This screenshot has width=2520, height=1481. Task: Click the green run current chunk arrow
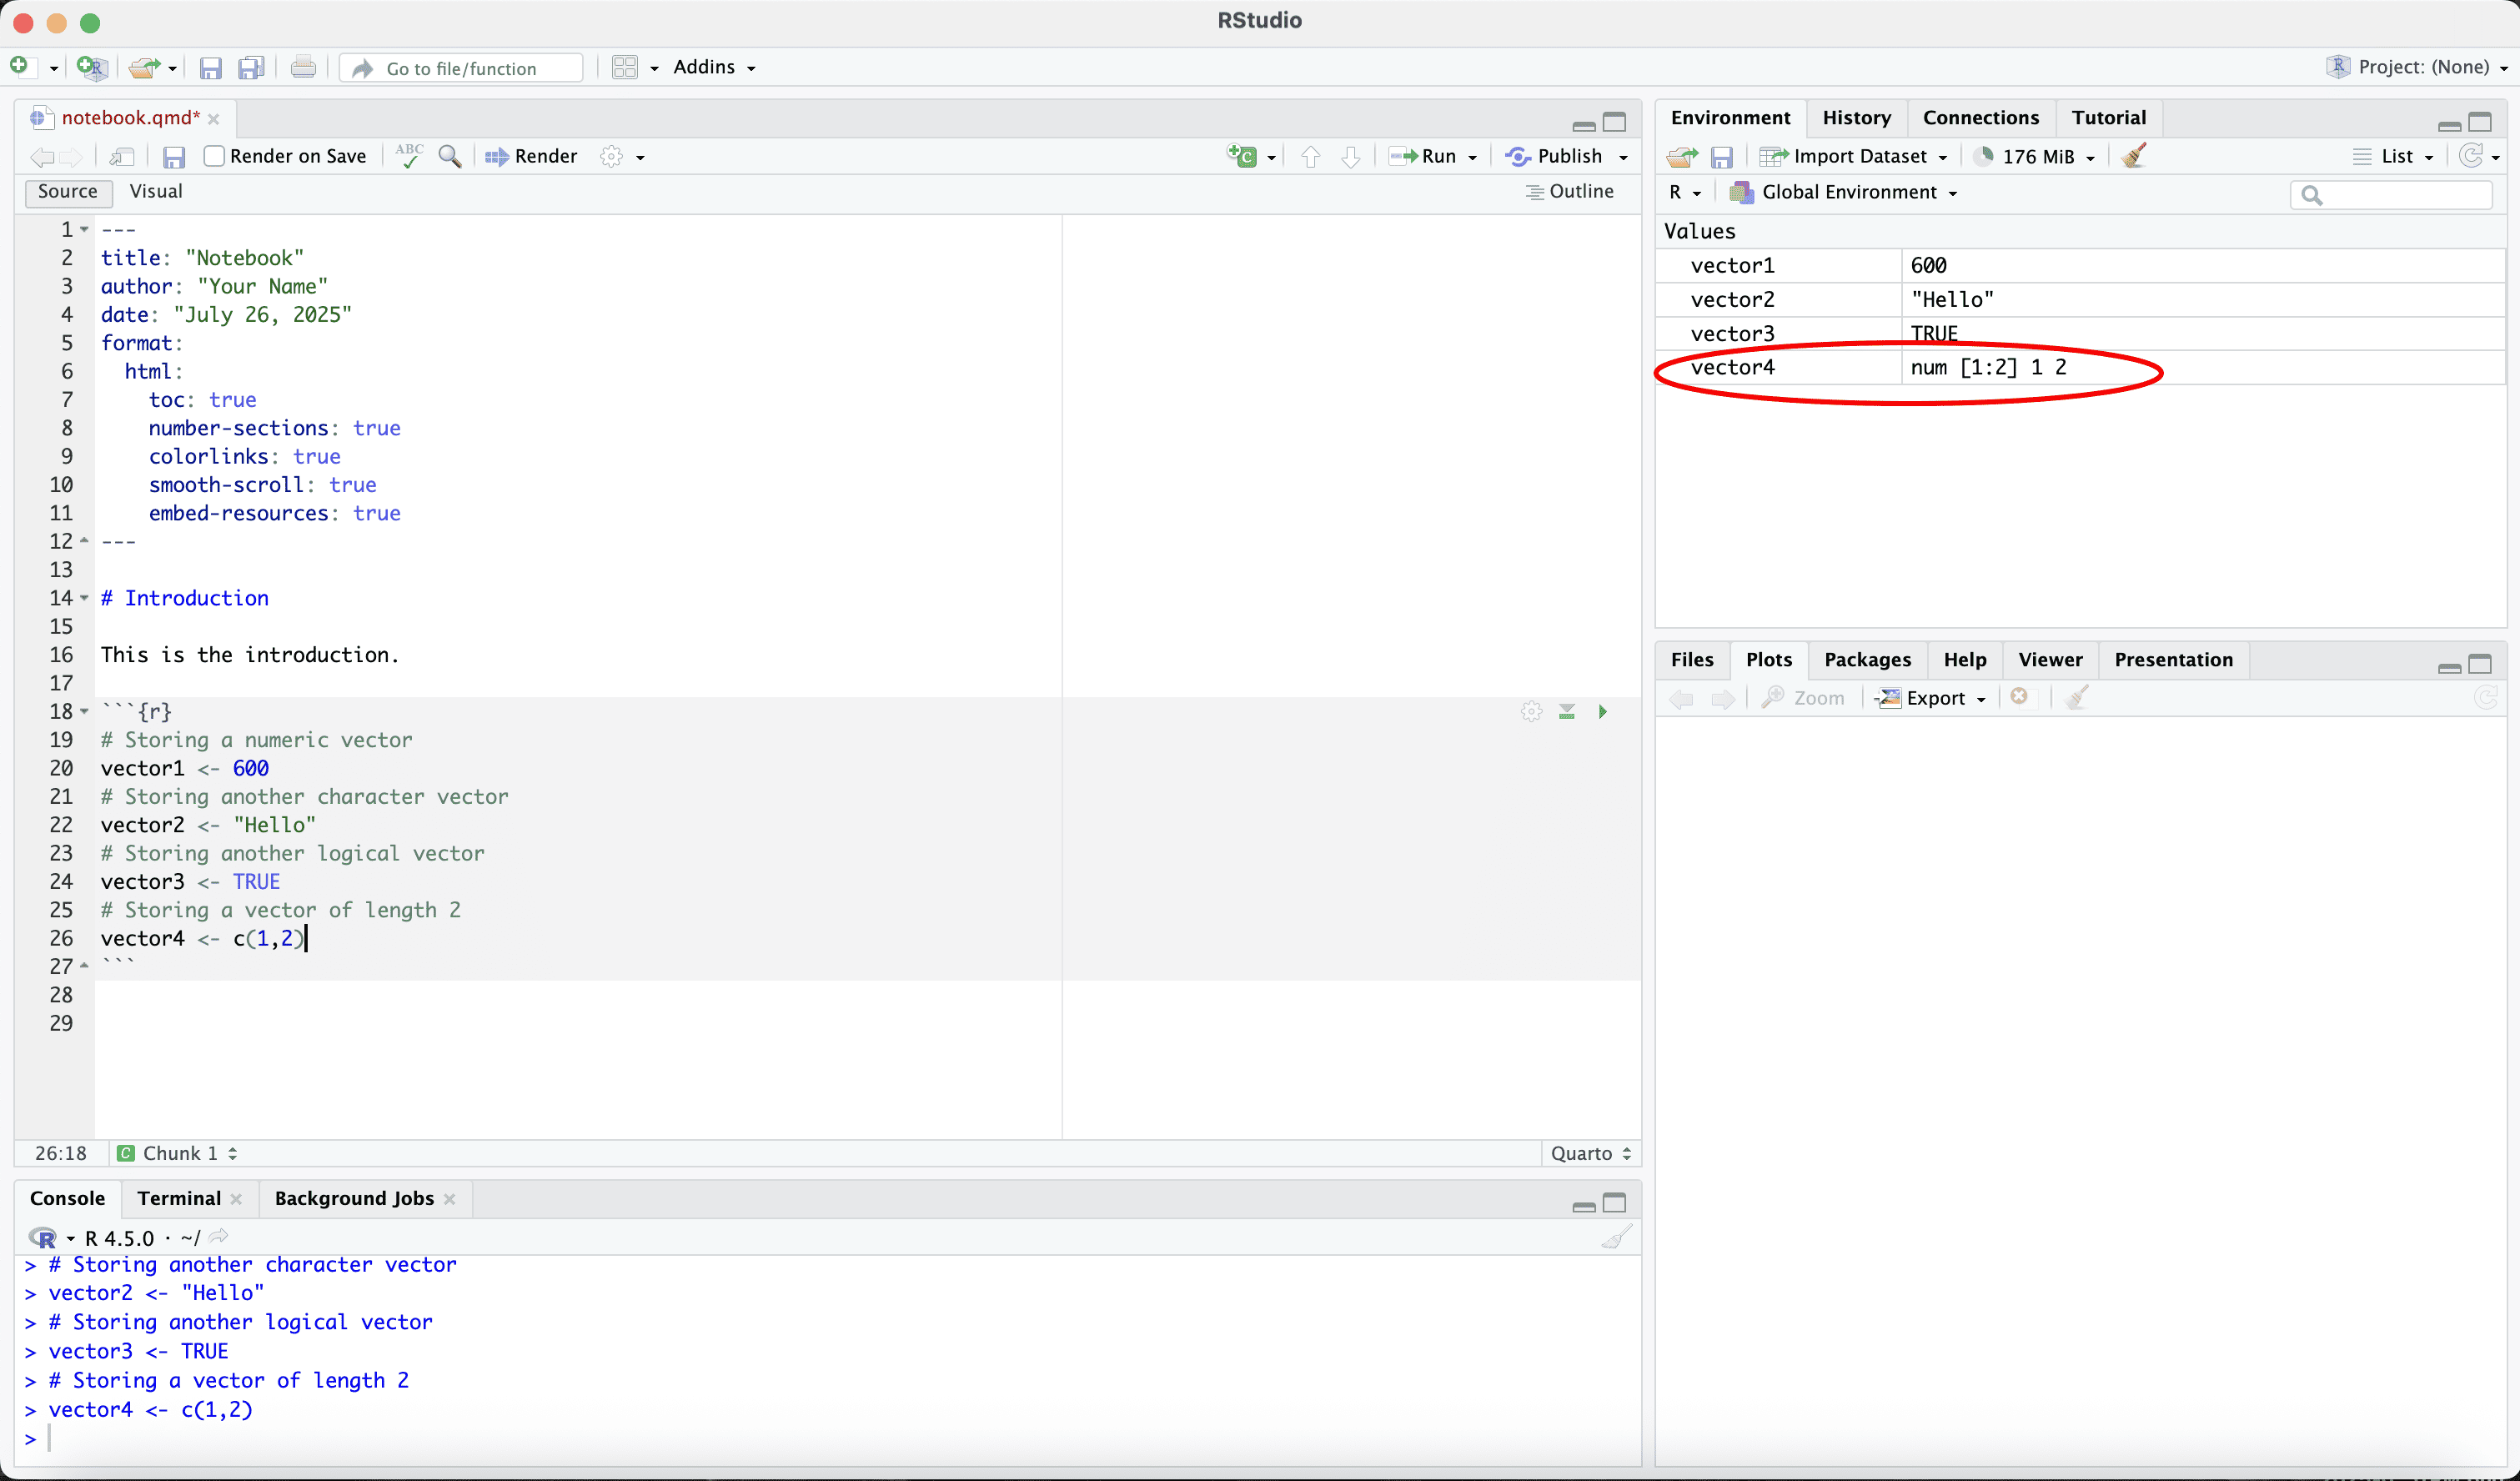pos(1602,712)
